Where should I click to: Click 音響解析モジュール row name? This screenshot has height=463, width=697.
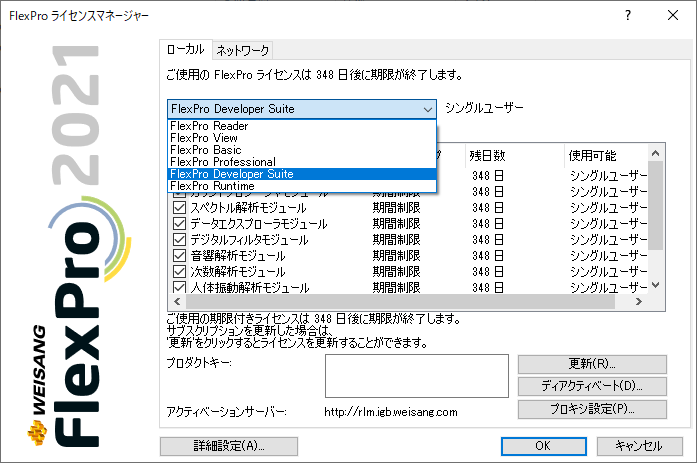point(238,256)
